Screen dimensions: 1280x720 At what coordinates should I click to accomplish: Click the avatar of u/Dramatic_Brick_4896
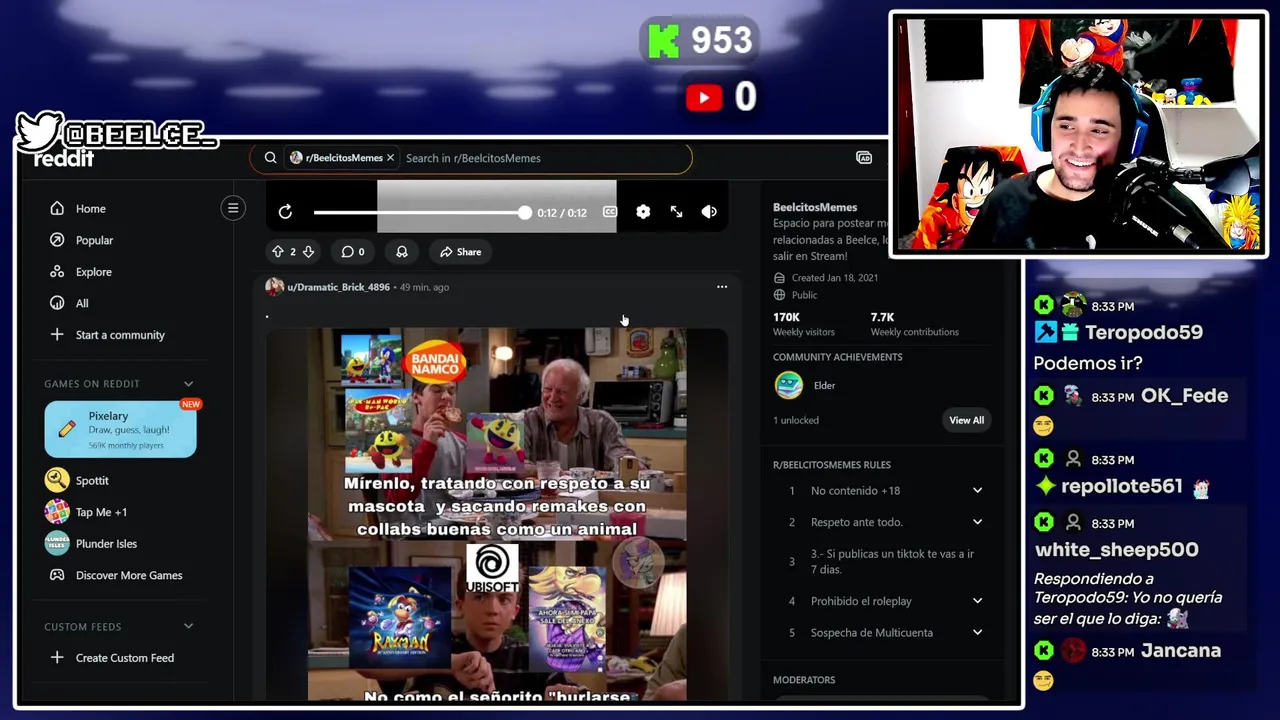click(x=274, y=287)
